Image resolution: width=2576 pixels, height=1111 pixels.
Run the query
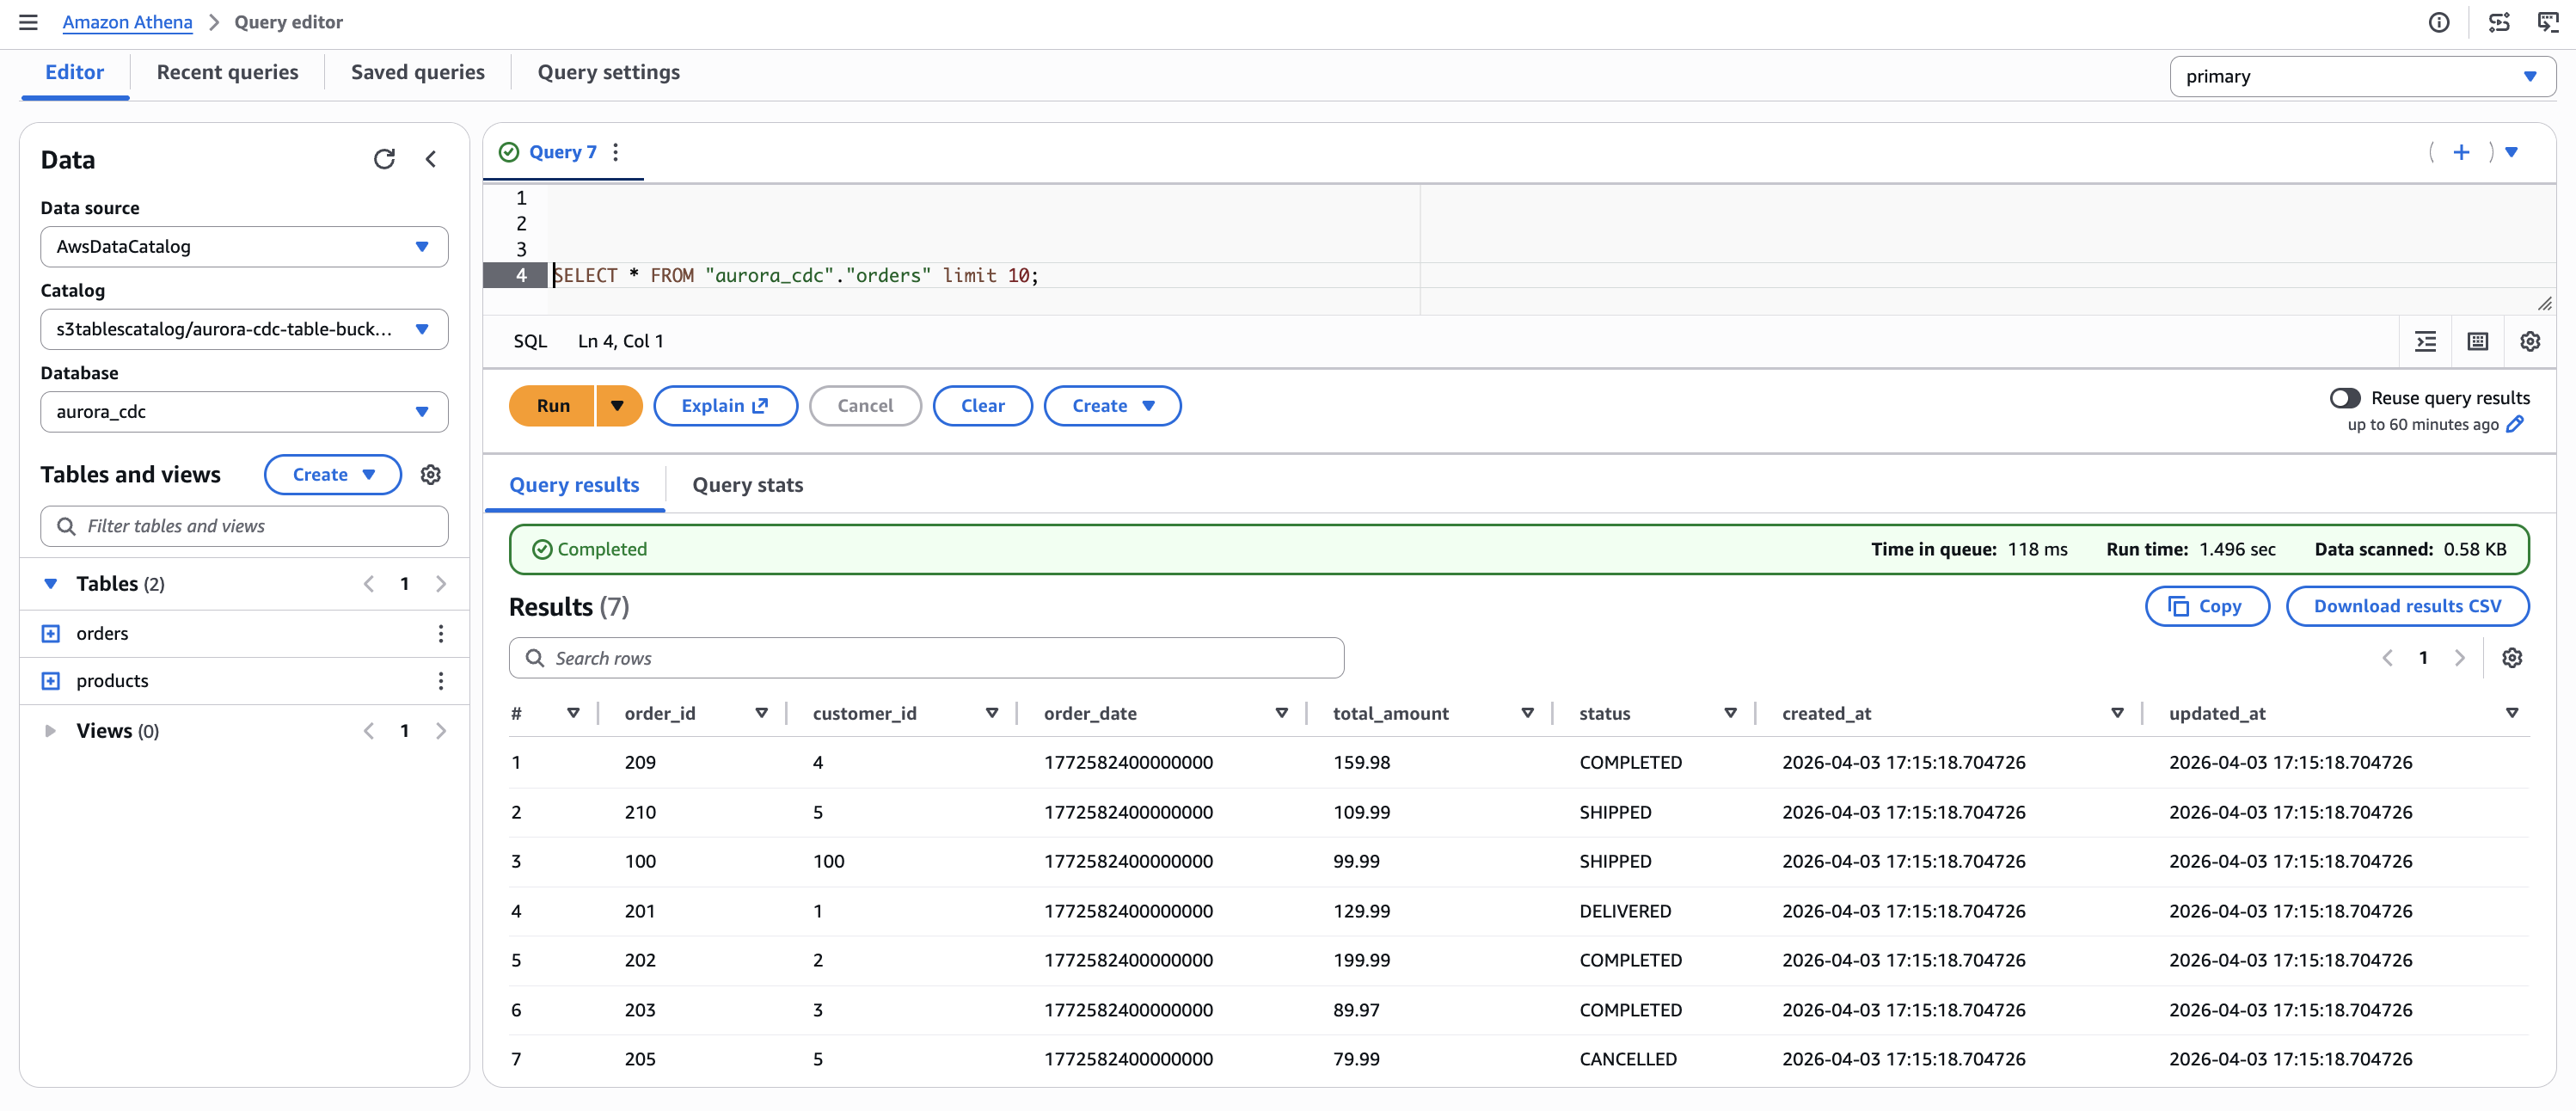pos(552,406)
